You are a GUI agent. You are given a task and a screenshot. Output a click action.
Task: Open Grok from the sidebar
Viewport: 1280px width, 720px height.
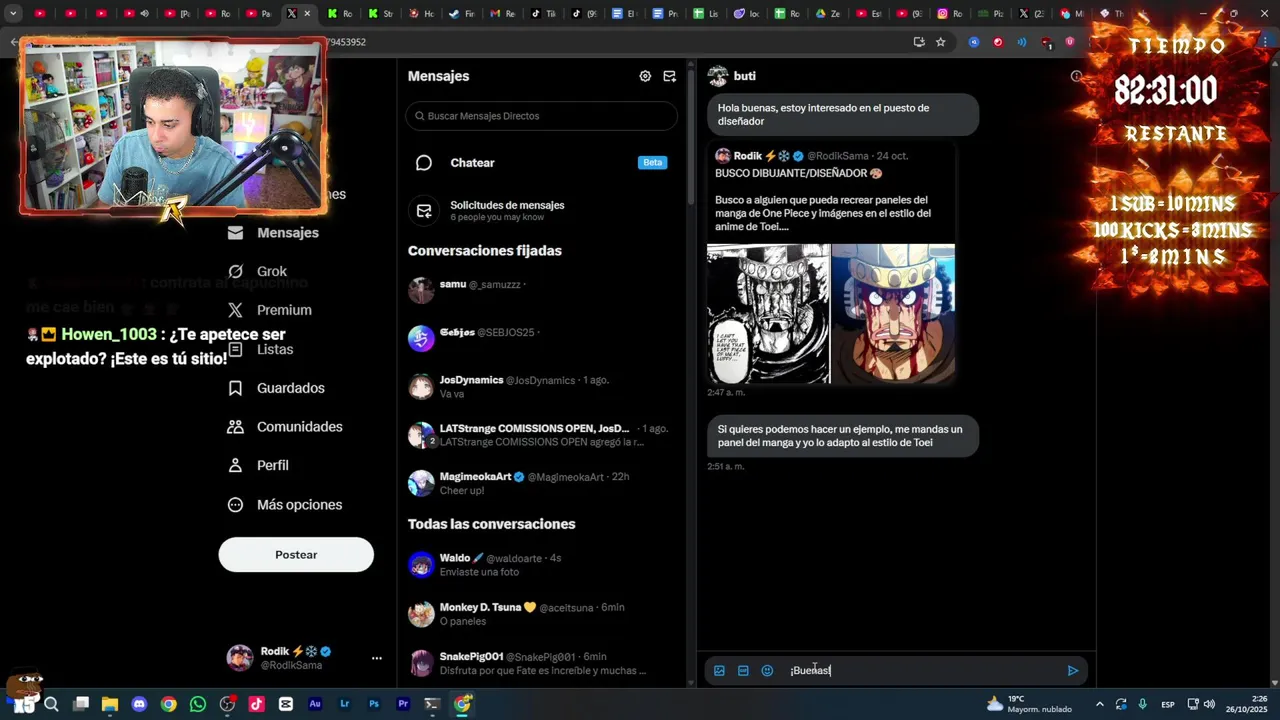pyautogui.click(x=257, y=272)
